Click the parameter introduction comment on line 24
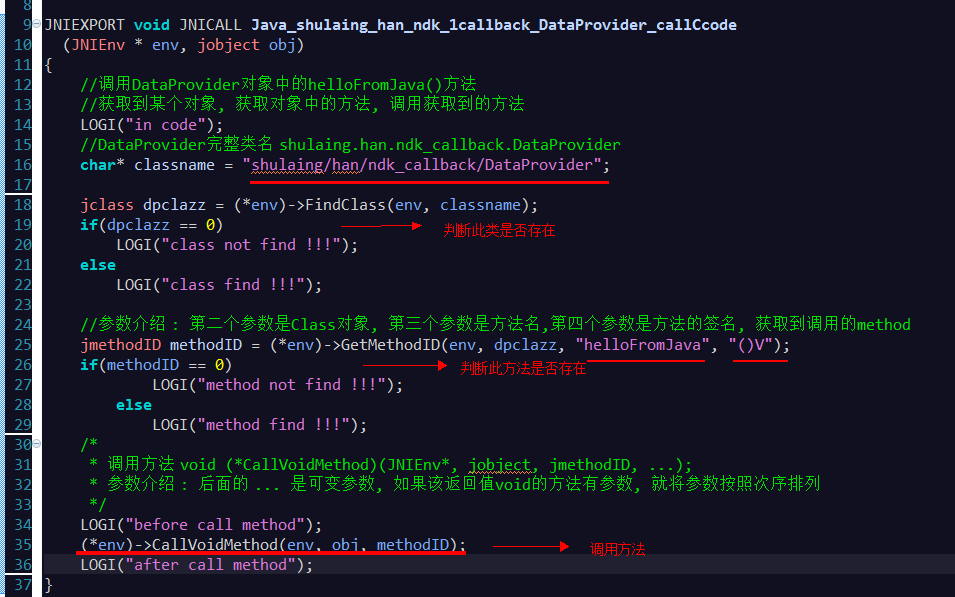 pos(495,324)
